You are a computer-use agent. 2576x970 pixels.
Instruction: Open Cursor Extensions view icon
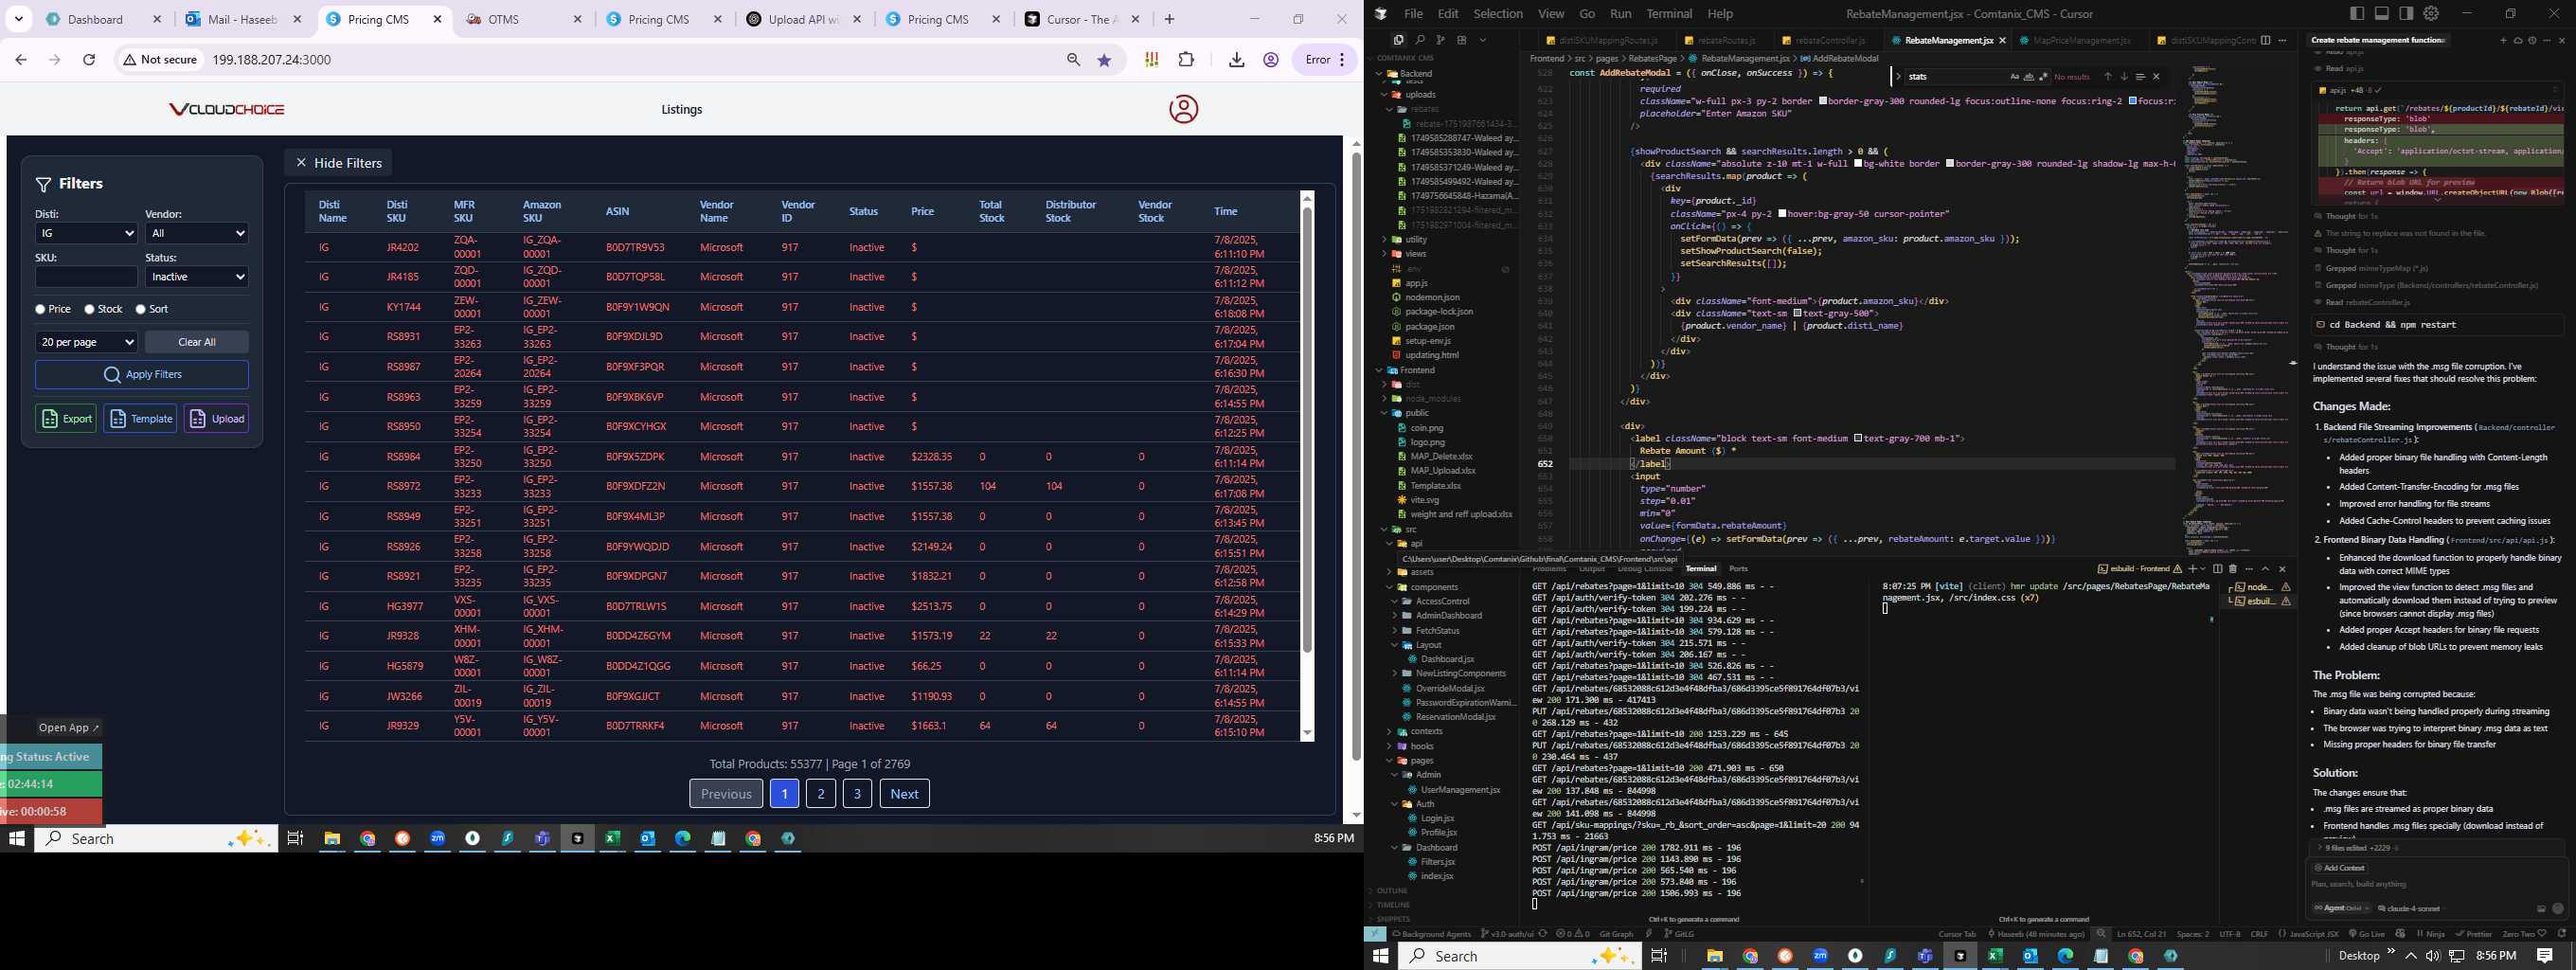tap(1461, 40)
